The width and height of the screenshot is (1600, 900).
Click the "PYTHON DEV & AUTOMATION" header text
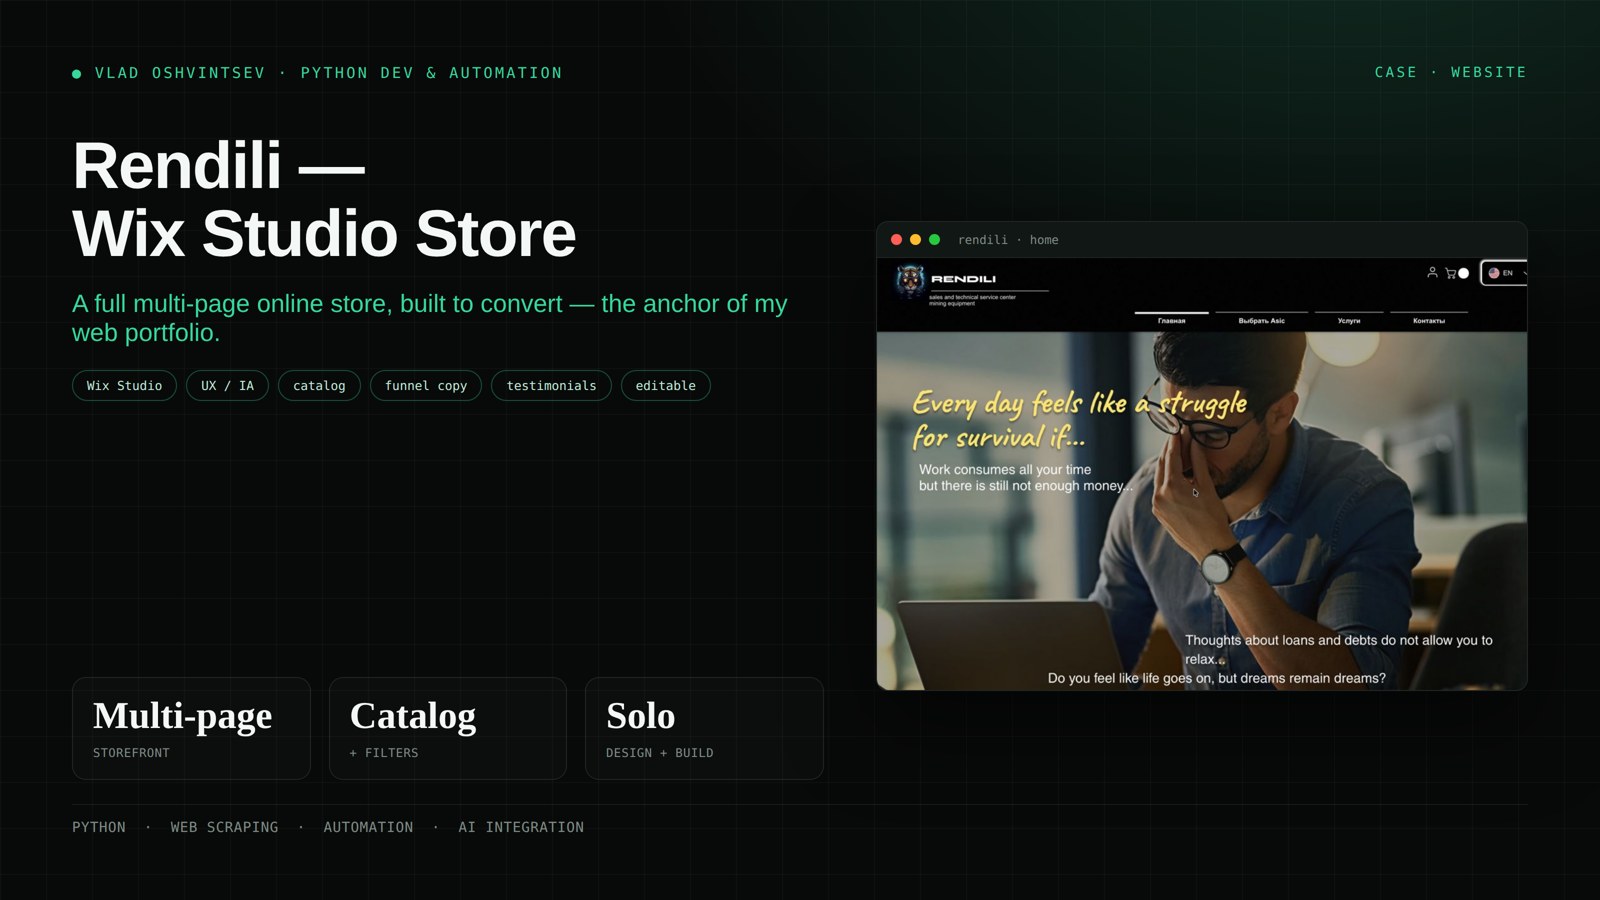tap(431, 73)
